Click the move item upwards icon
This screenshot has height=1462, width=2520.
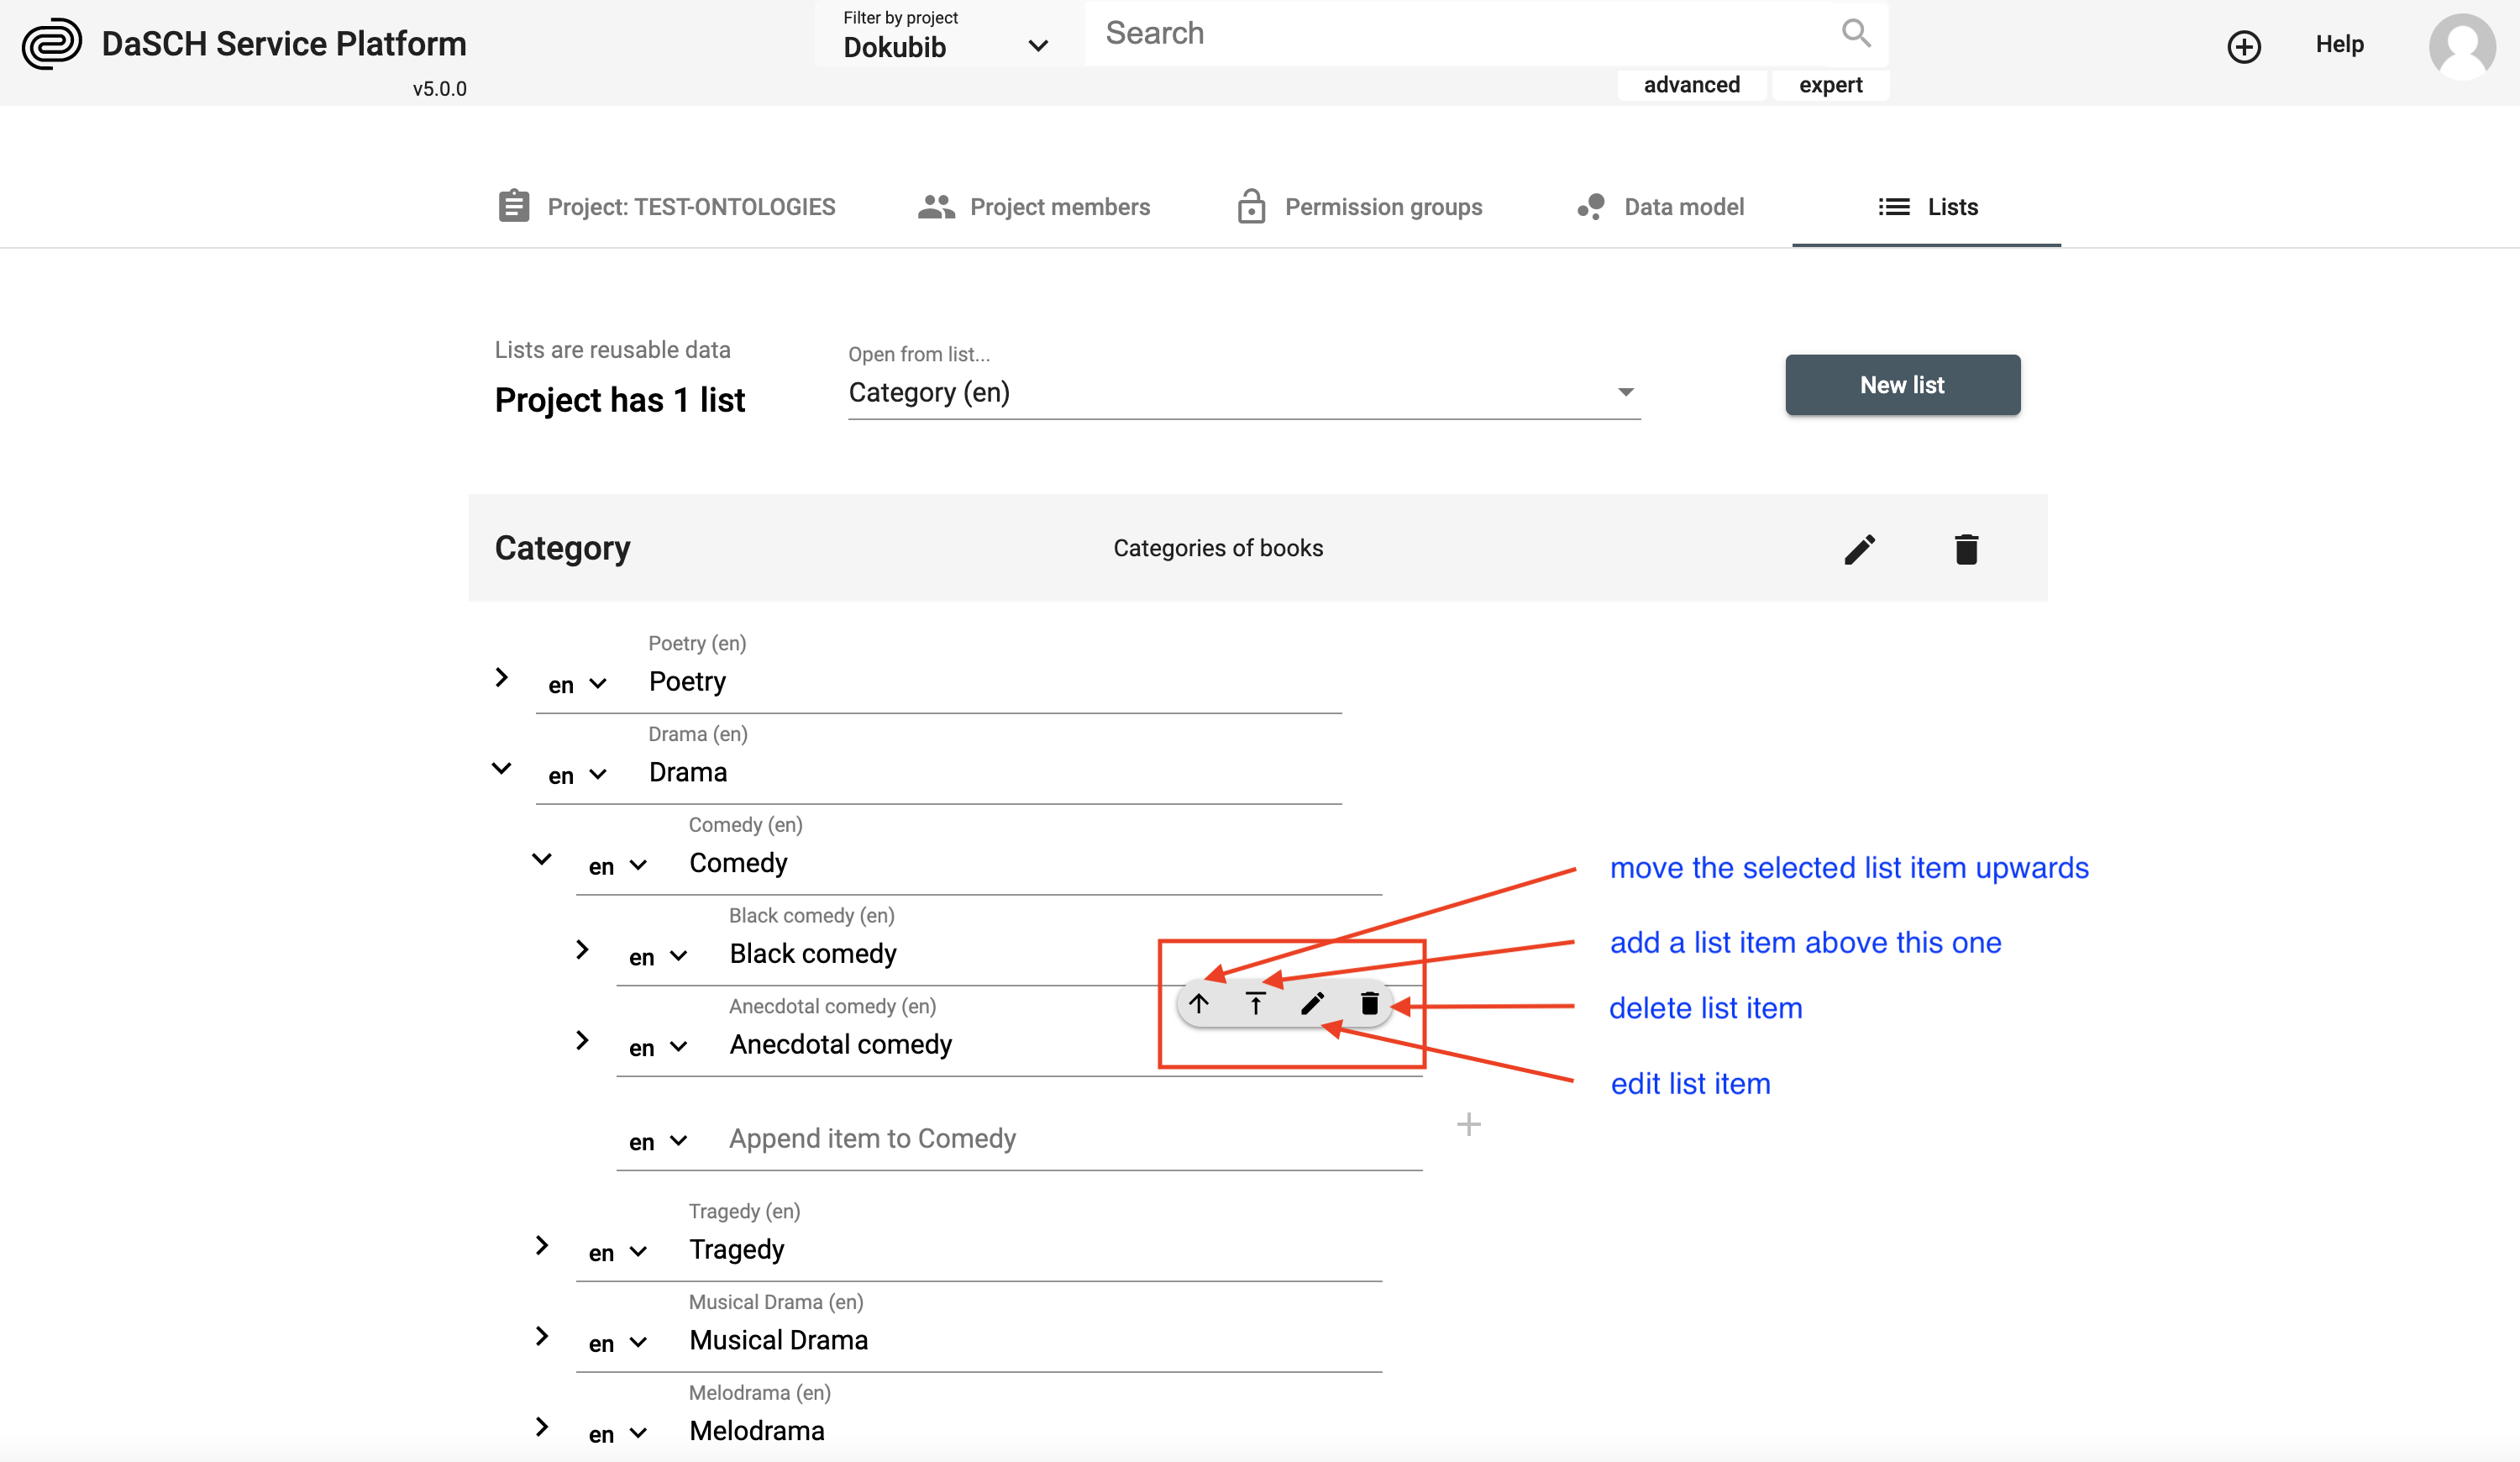[1200, 1006]
